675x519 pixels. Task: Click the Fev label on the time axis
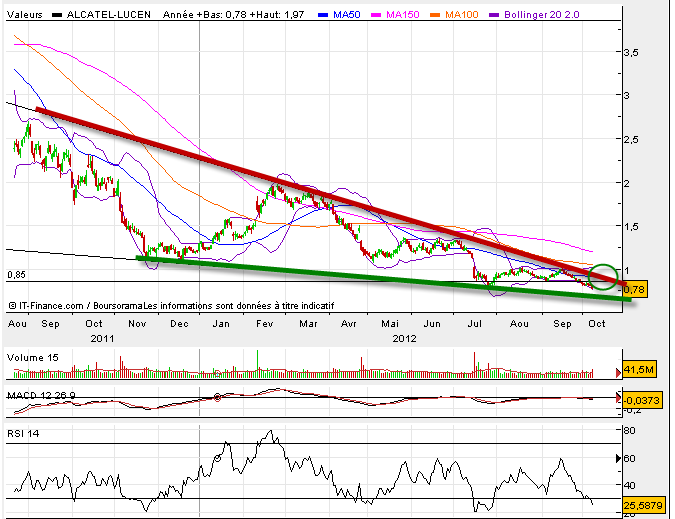(265, 325)
